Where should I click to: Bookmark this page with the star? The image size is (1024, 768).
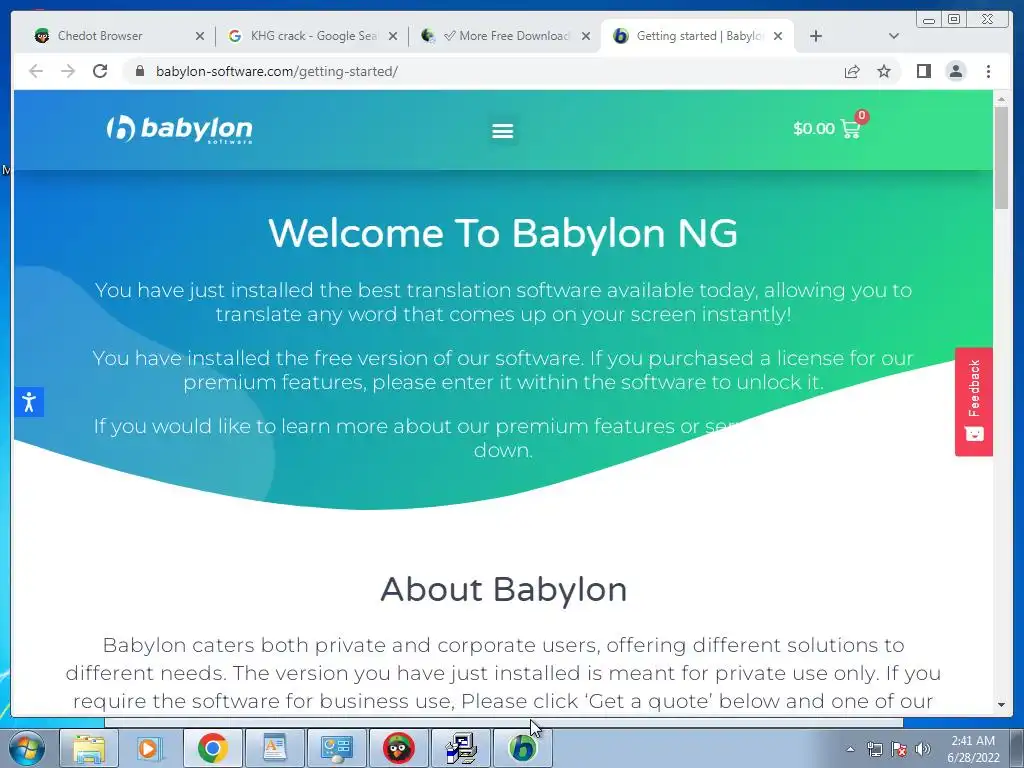(884, 71)
